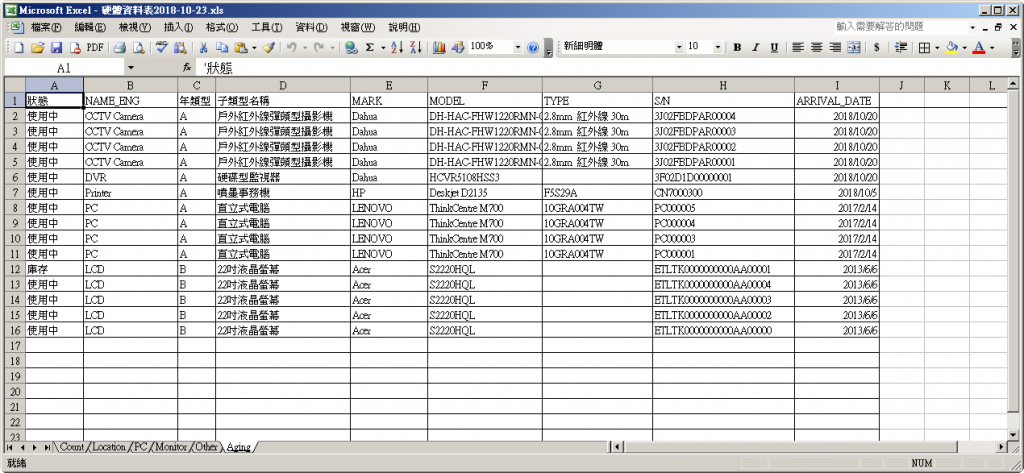Click the vertical scrollbar down arrow
Screen dimensions: 1024x473
(1013, 434)
